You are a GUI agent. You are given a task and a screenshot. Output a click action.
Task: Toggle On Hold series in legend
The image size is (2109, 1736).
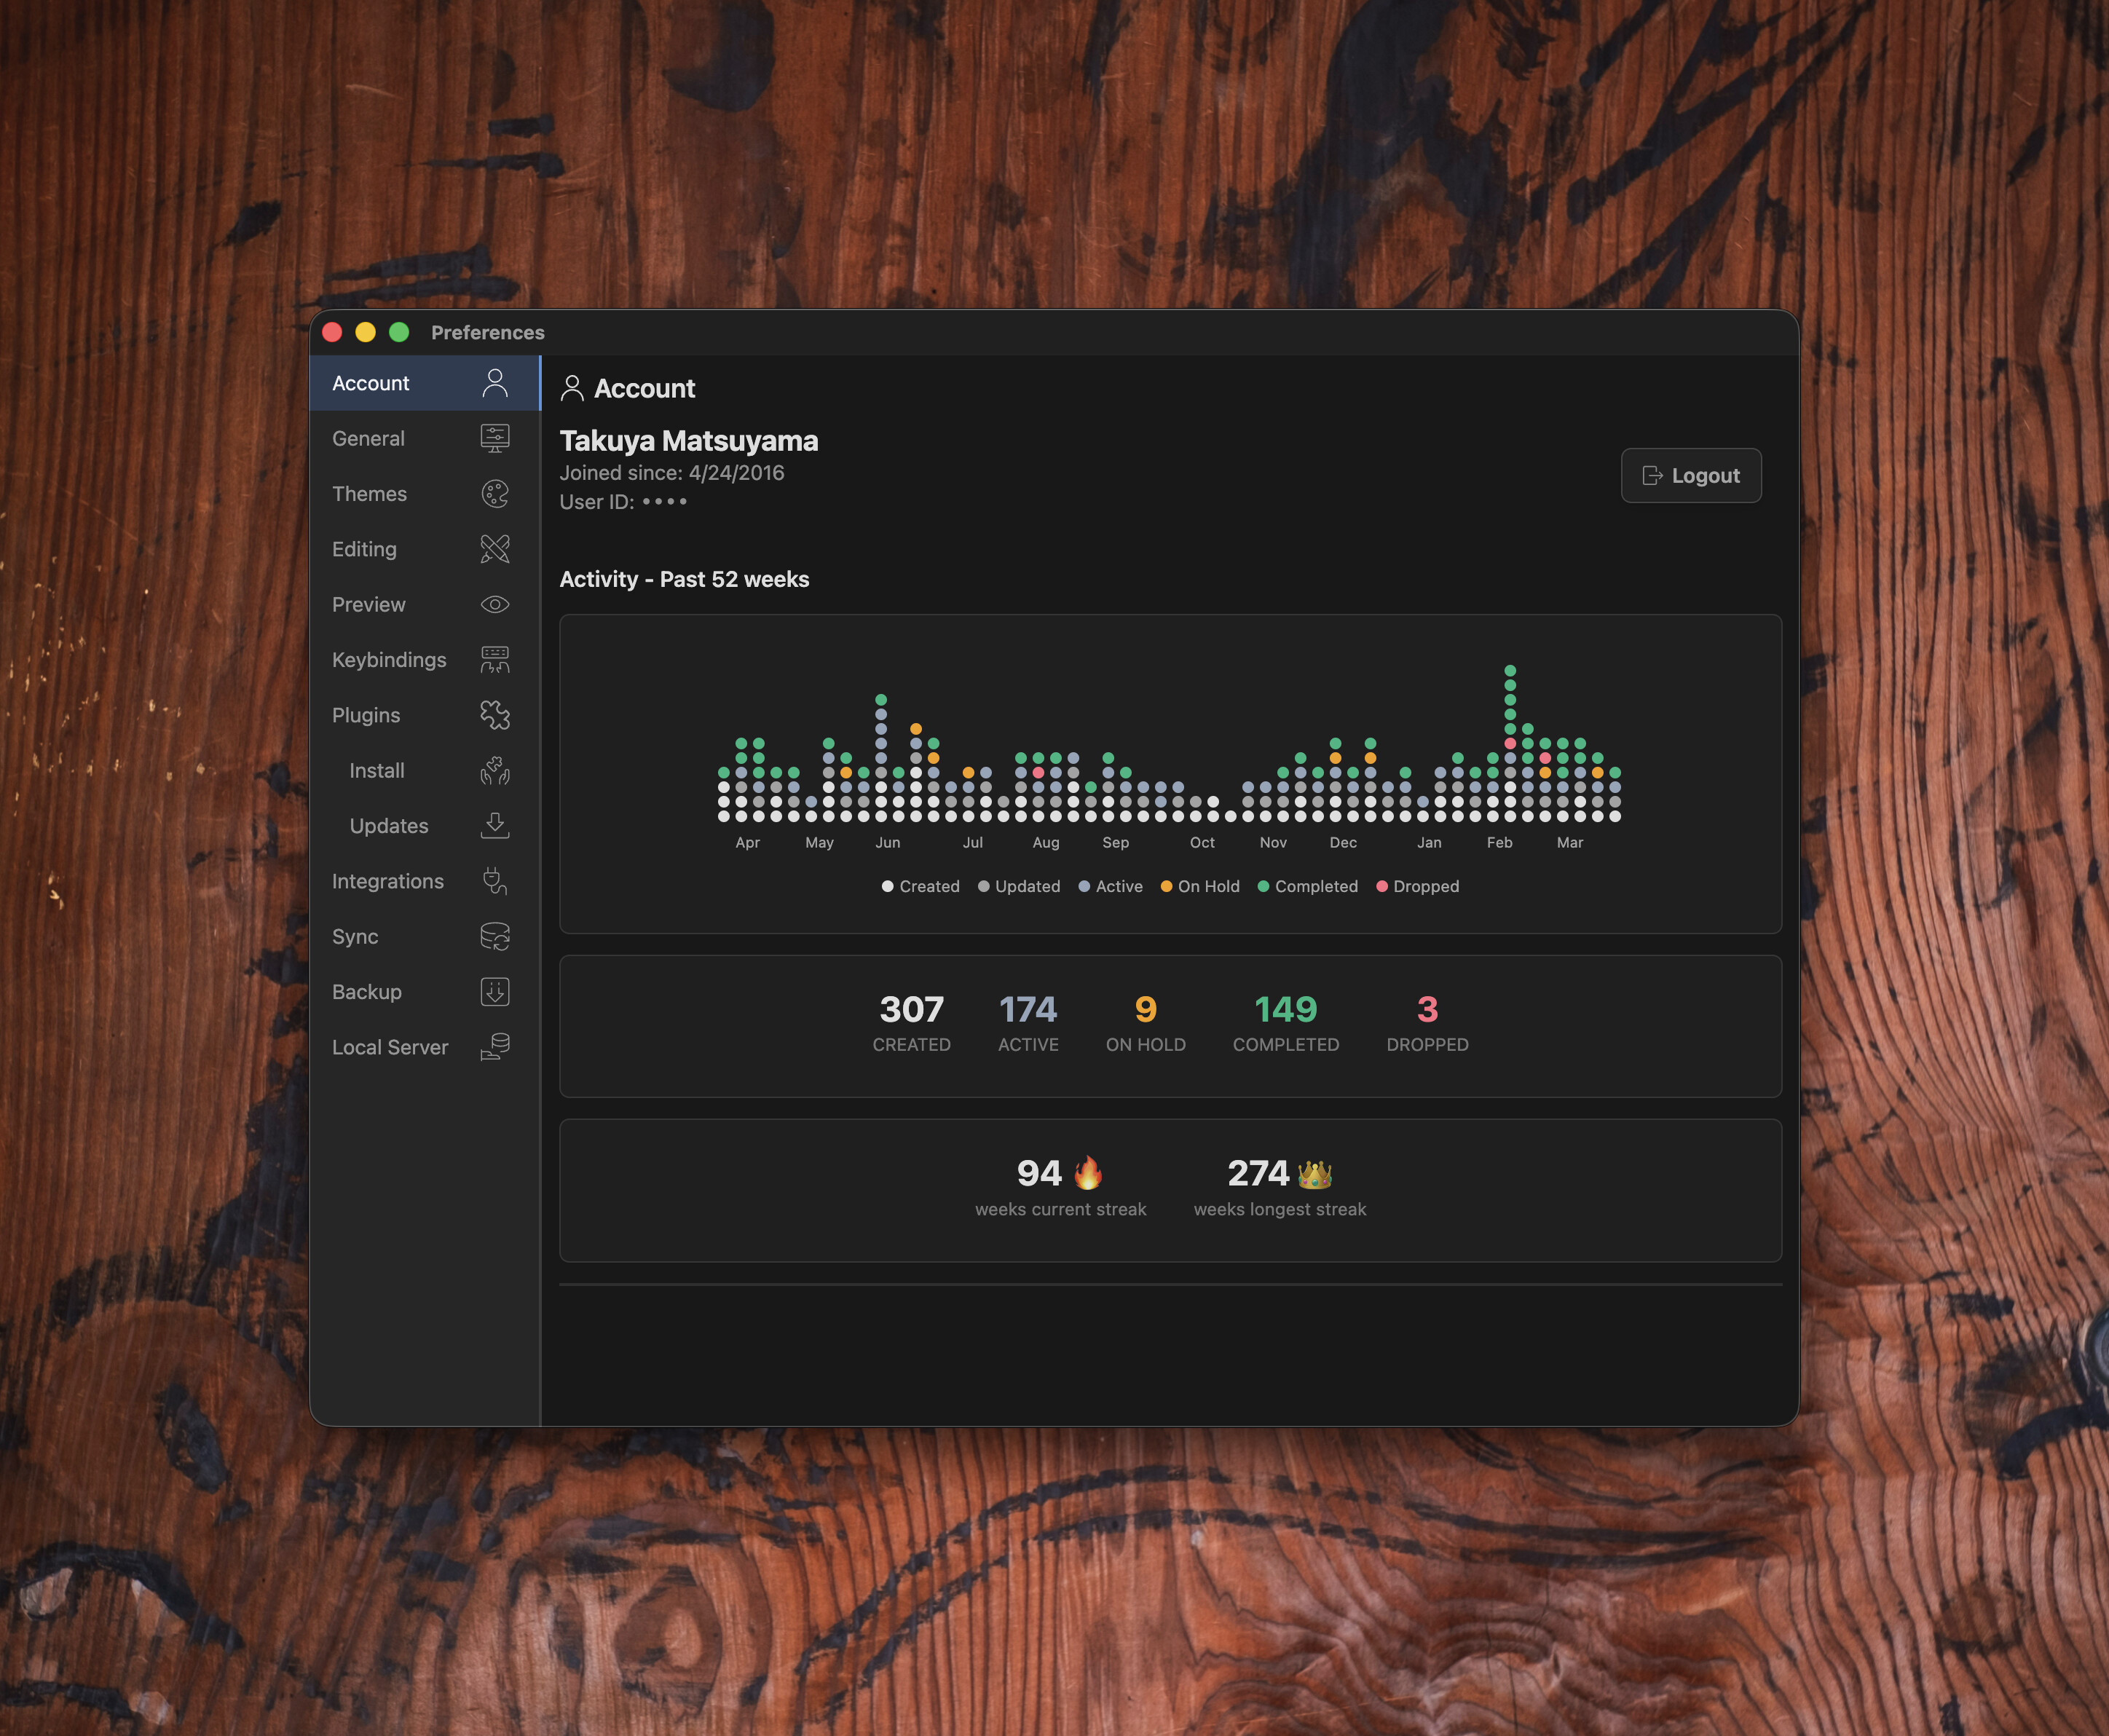pos(1208,886)
